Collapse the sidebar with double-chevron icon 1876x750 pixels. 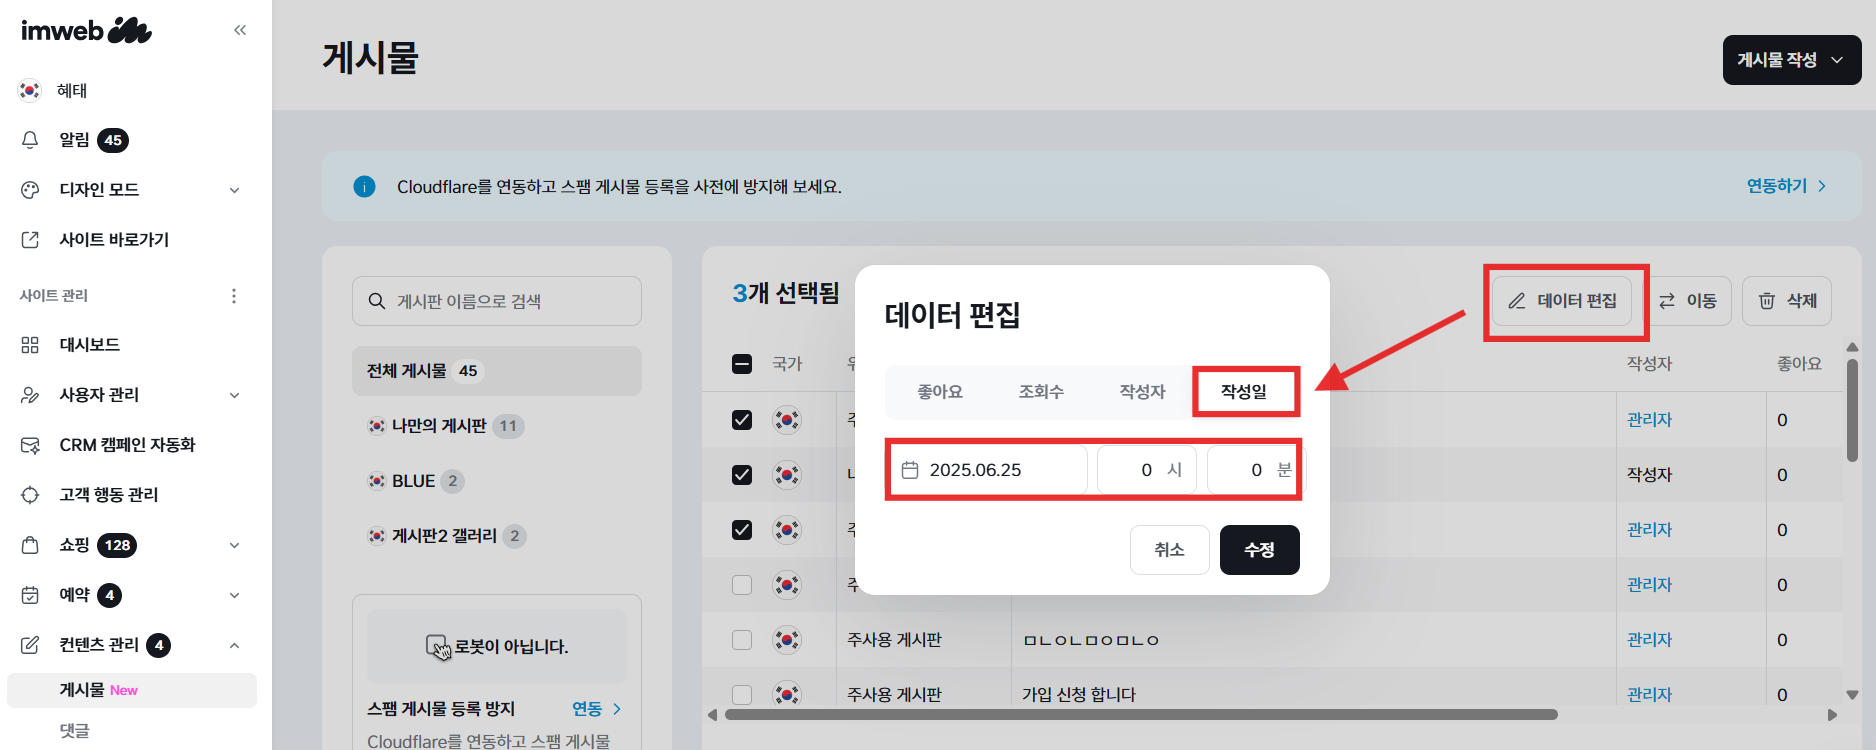pyautogui.click(x=240, y=30)
